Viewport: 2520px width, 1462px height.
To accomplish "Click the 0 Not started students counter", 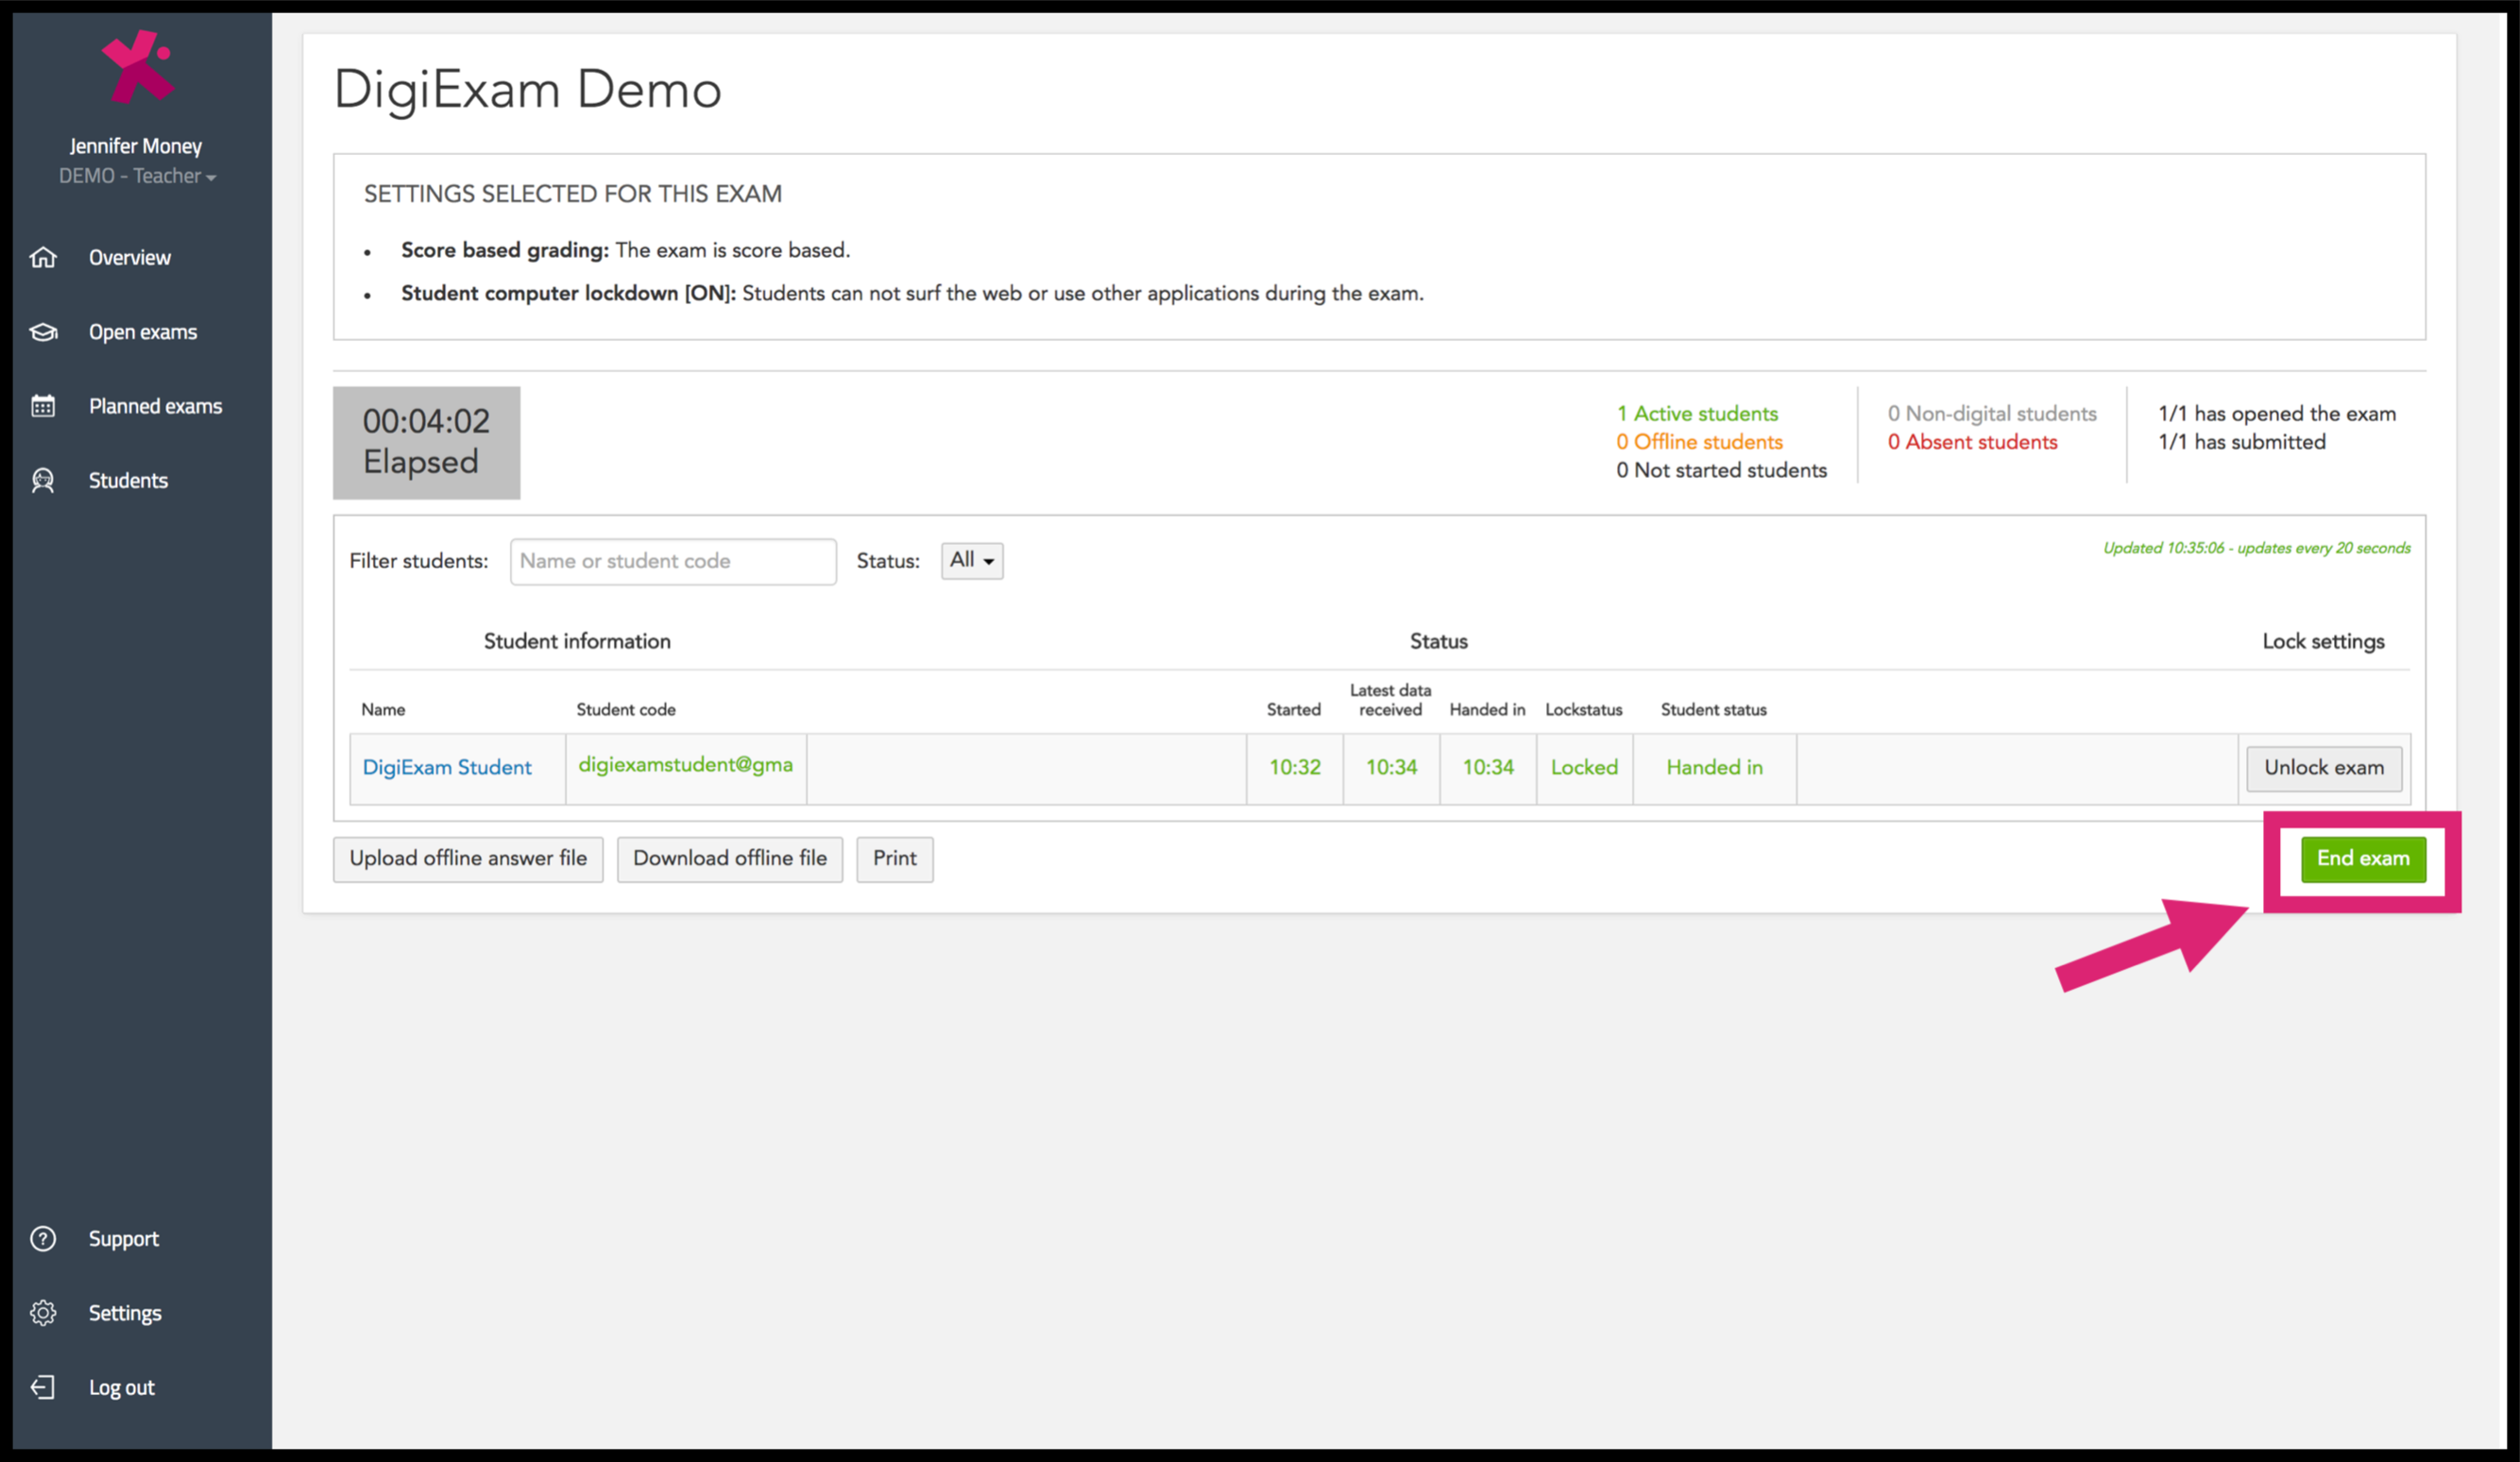I will point(1722,470).
